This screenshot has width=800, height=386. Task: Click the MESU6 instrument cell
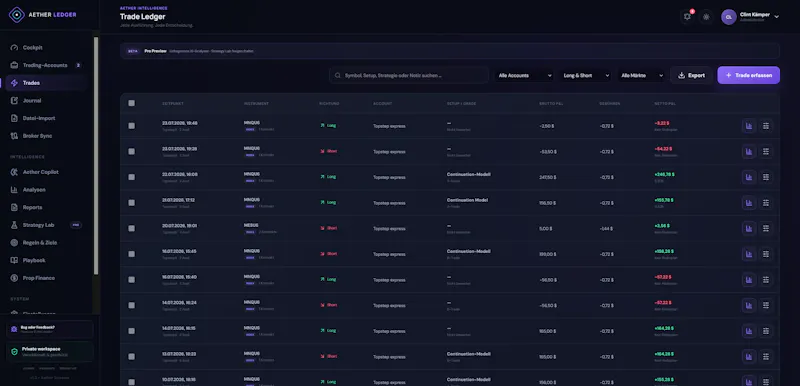pyautogui.click(x=252, y=225)
